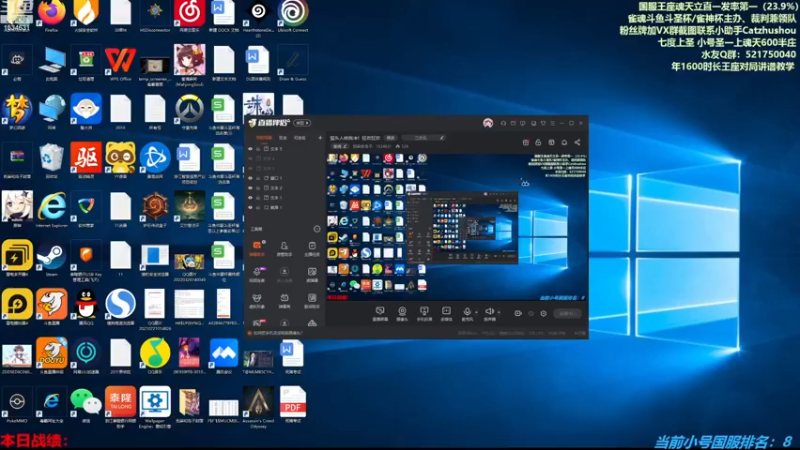800x450 pixels.
Task: Click the headset support icon in the title bar
Action: click(503, 123)
